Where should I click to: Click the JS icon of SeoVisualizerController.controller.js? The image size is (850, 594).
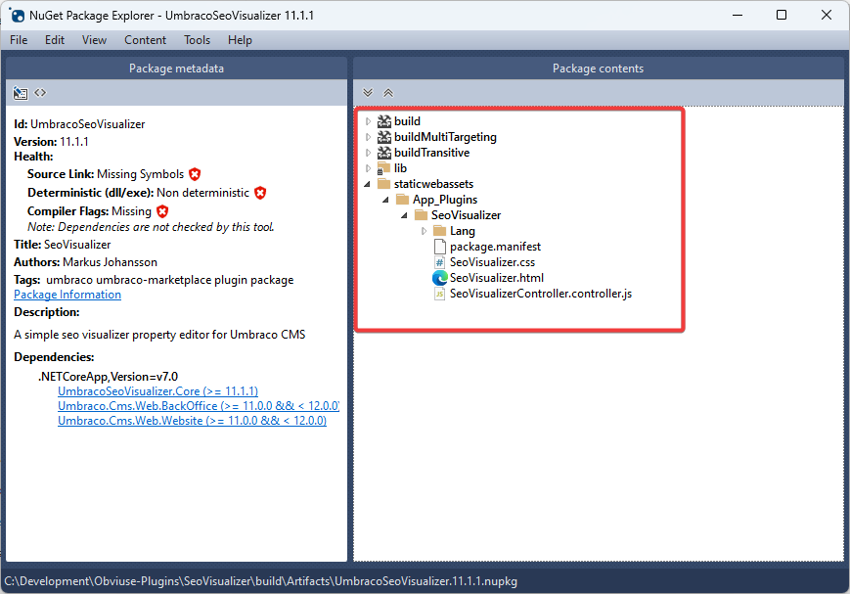pyautogui.click(x=440, y=294)
